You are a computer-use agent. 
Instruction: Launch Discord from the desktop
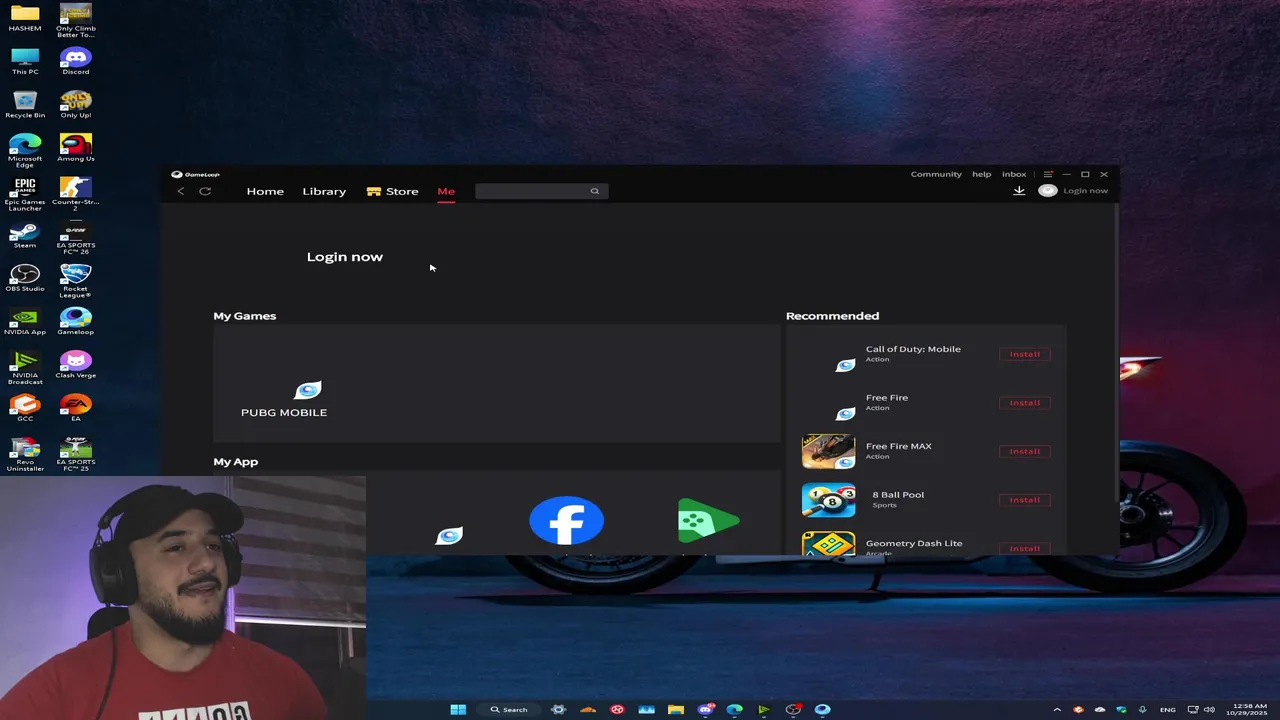click(x=75, y=61)
